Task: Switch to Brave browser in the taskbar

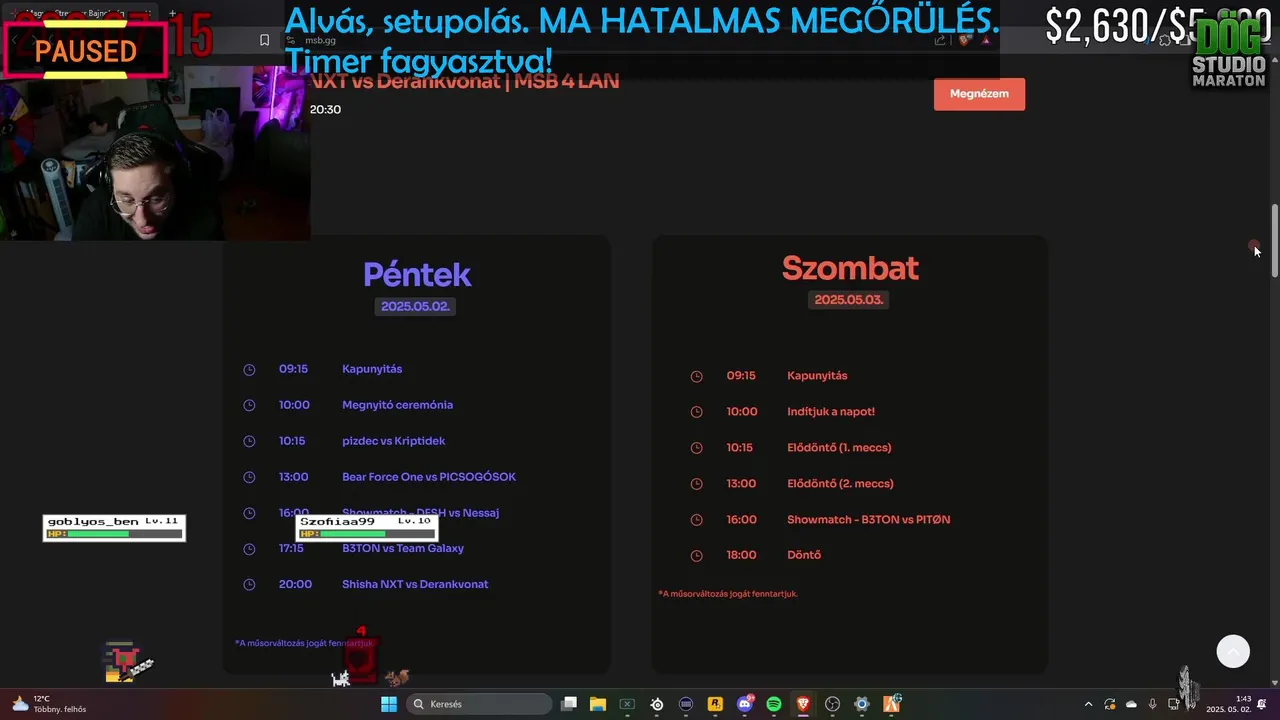Action: pos(803,704)
